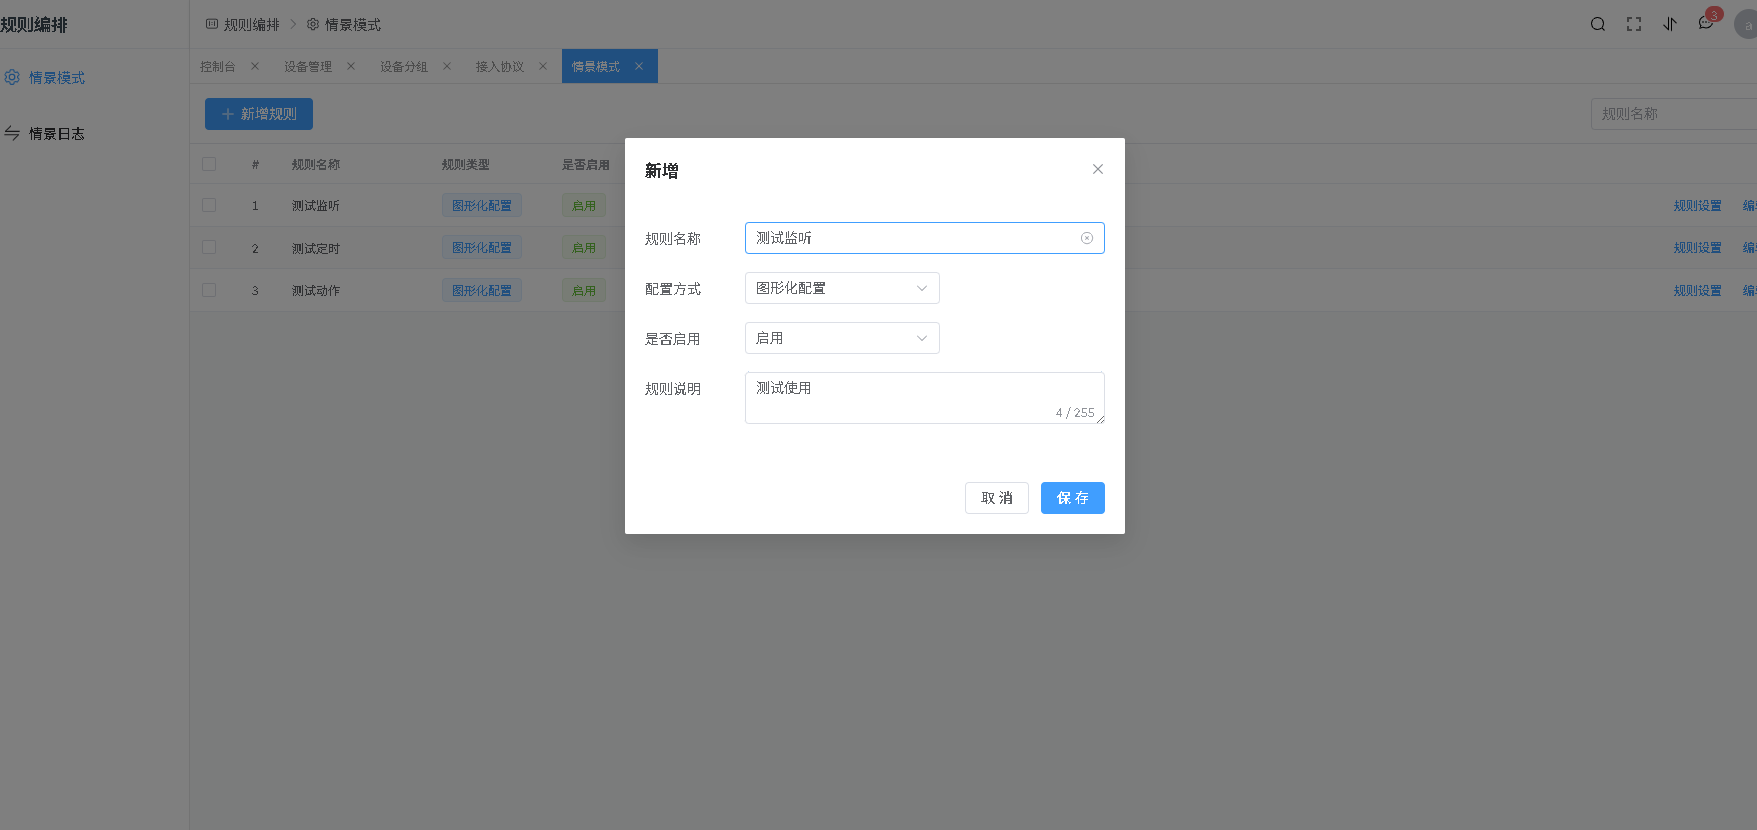This screenshot has height=830, width=1757.
Task: Switch to the 设备分组 tab
Action: (x=404, y=66)
